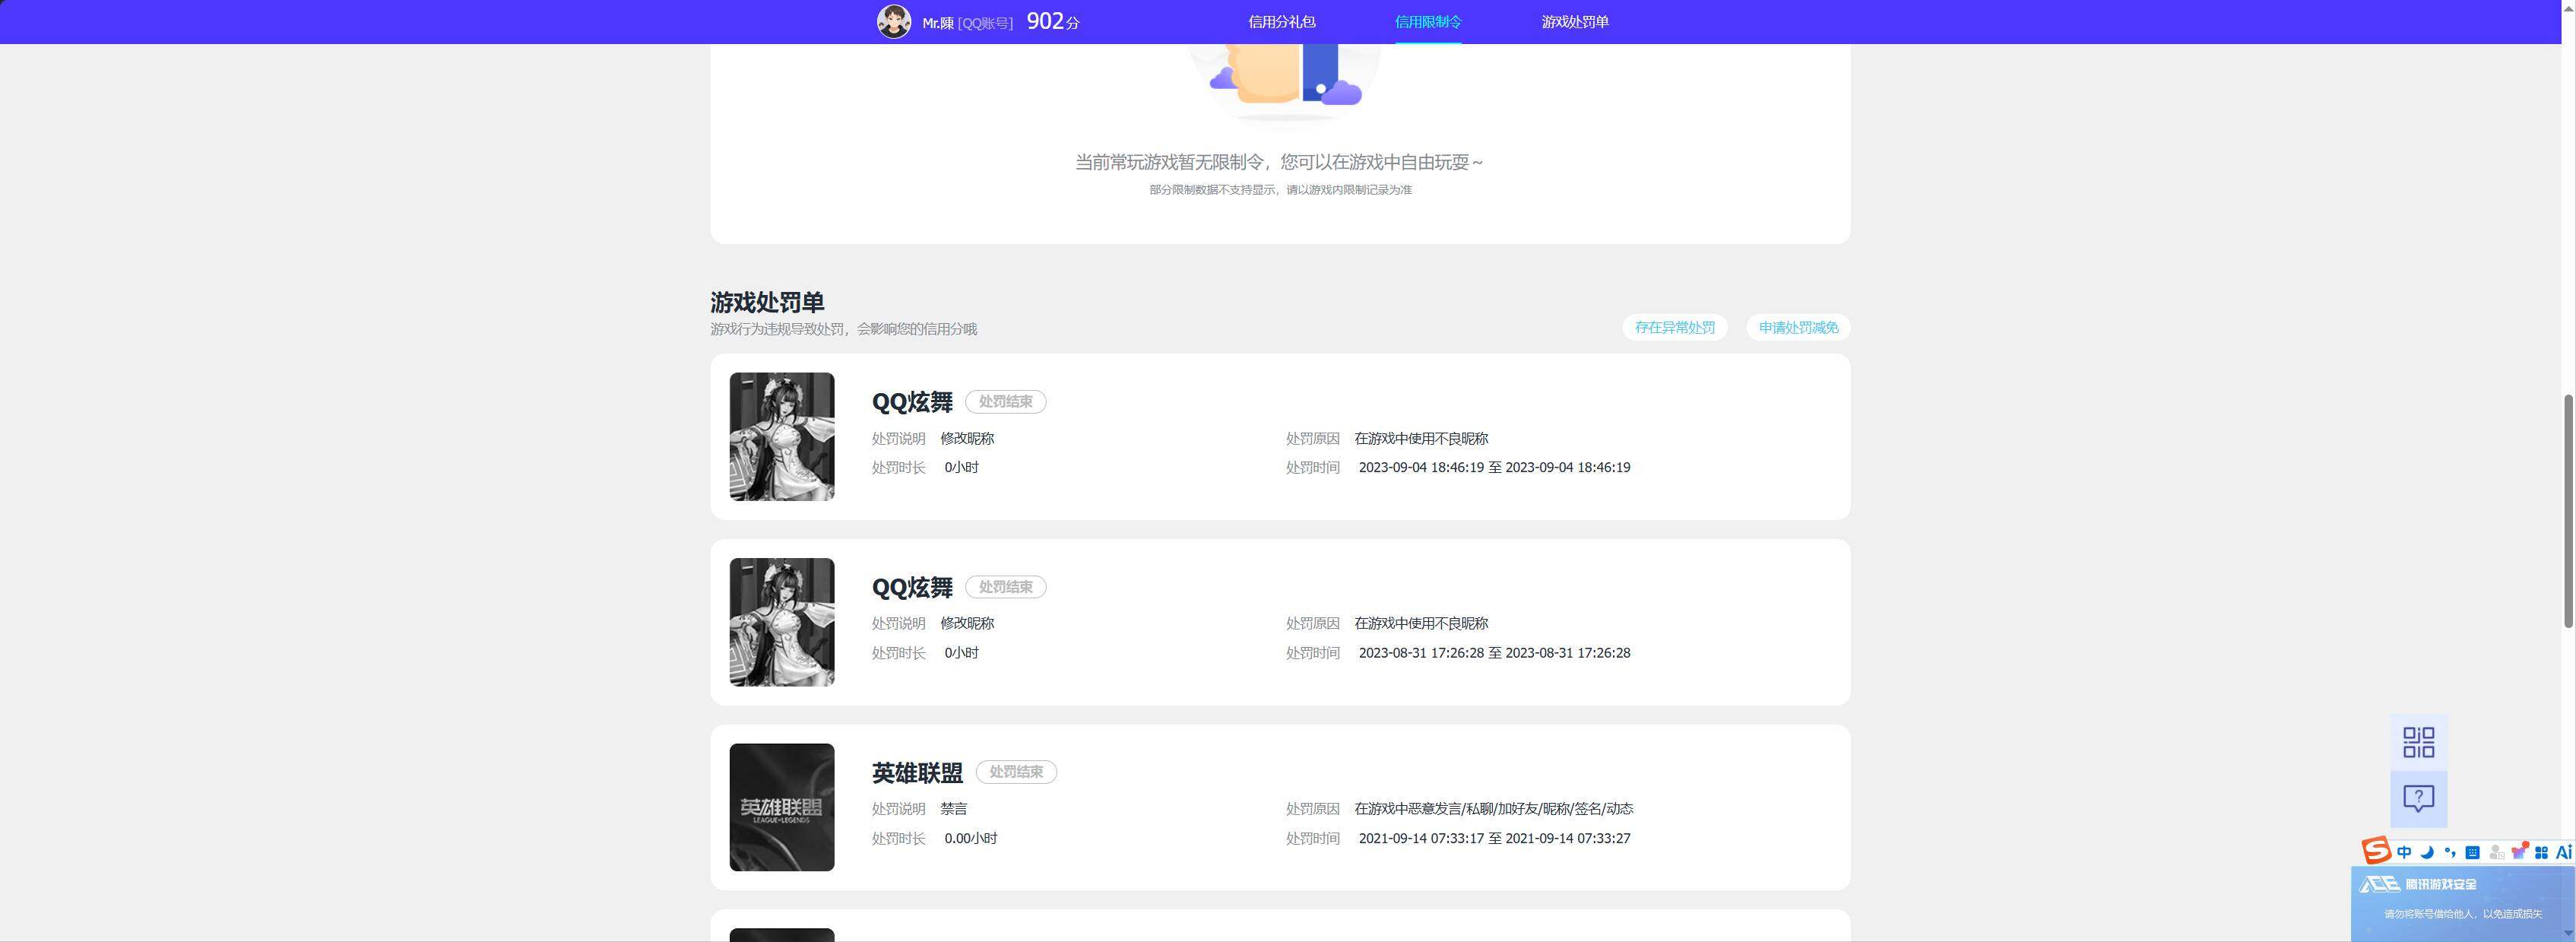The width and height of the screenshot is (2576, 942).
Task: Click 处罚结束 badge on 2023-08-31 QQ炫舞 card
Action: (1005, 587)
